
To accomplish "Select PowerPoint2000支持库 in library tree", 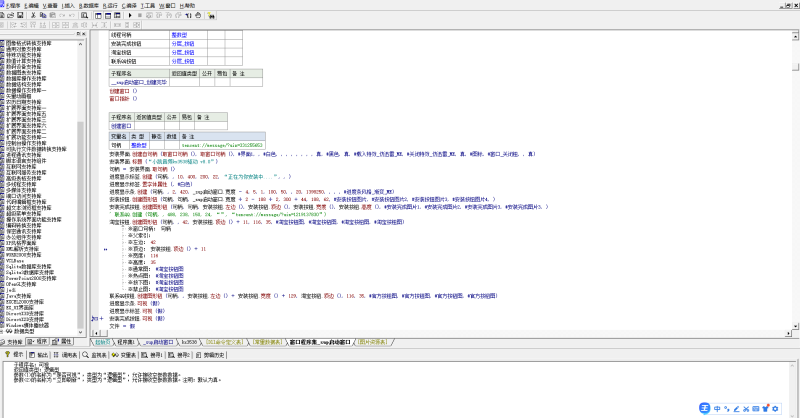I will tap(31, 278).
